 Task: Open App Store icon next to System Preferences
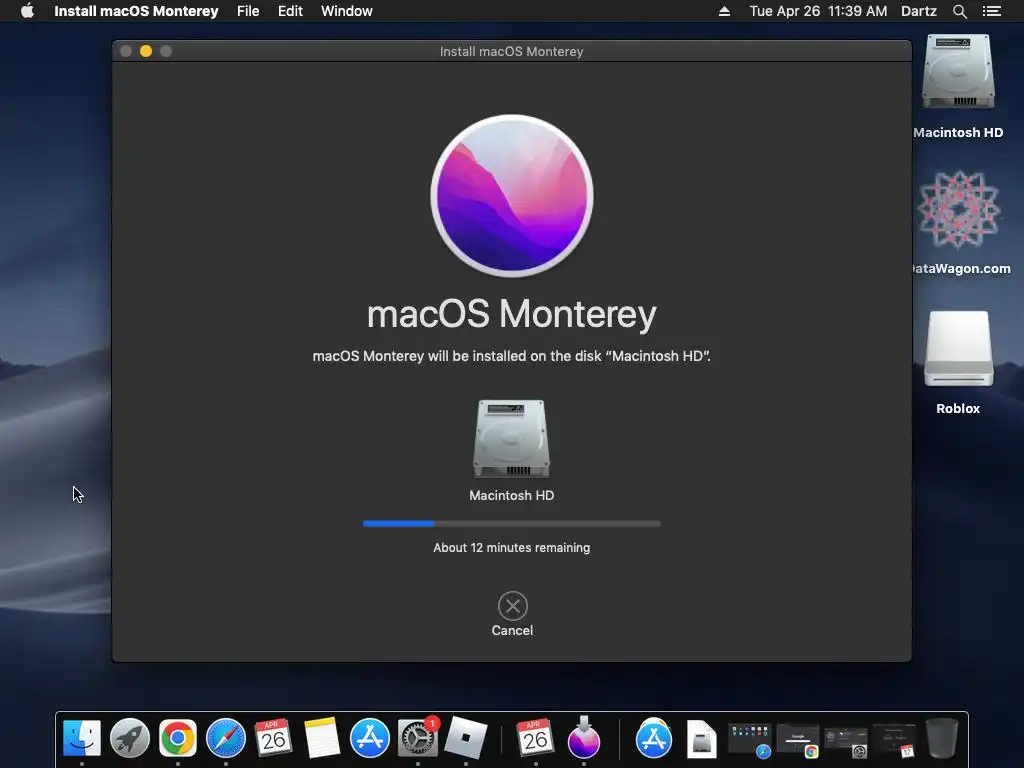(370, 739)
